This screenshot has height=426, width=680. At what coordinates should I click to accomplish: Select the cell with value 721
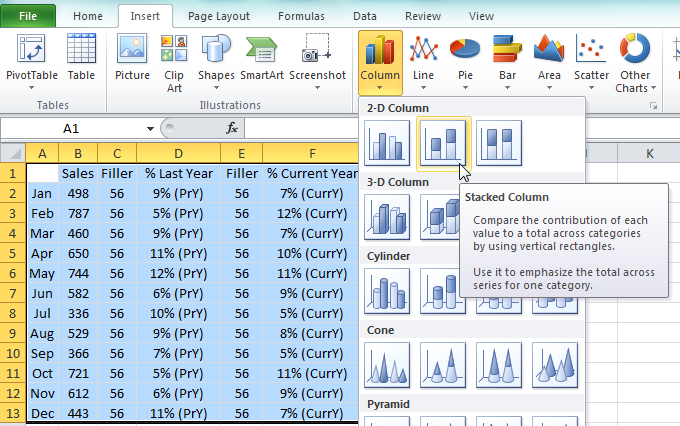point(78,373)
